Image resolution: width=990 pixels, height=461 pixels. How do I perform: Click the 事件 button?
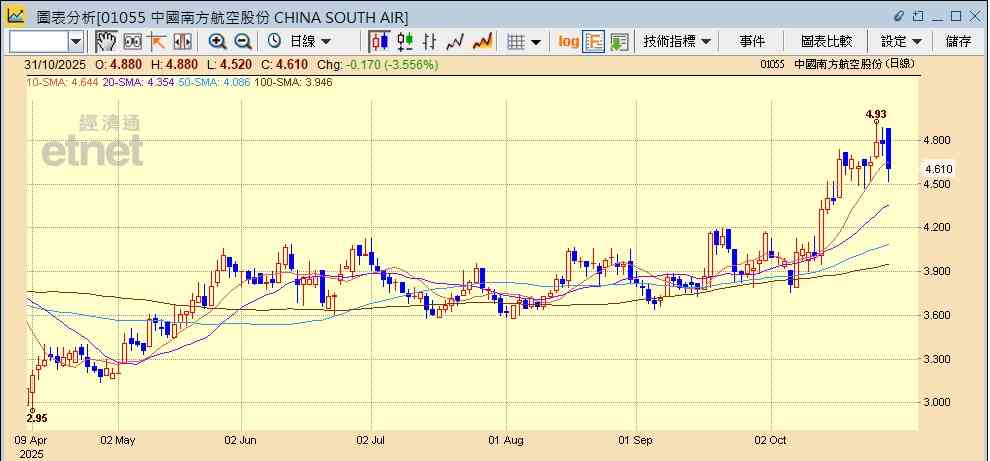click(x=752, y=41)
